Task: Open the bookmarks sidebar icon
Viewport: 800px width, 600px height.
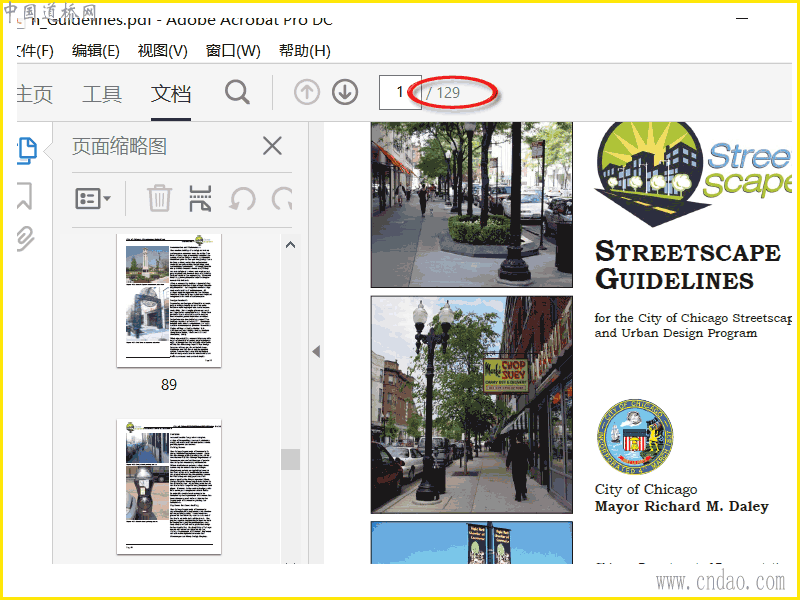Action: (24, 196)
